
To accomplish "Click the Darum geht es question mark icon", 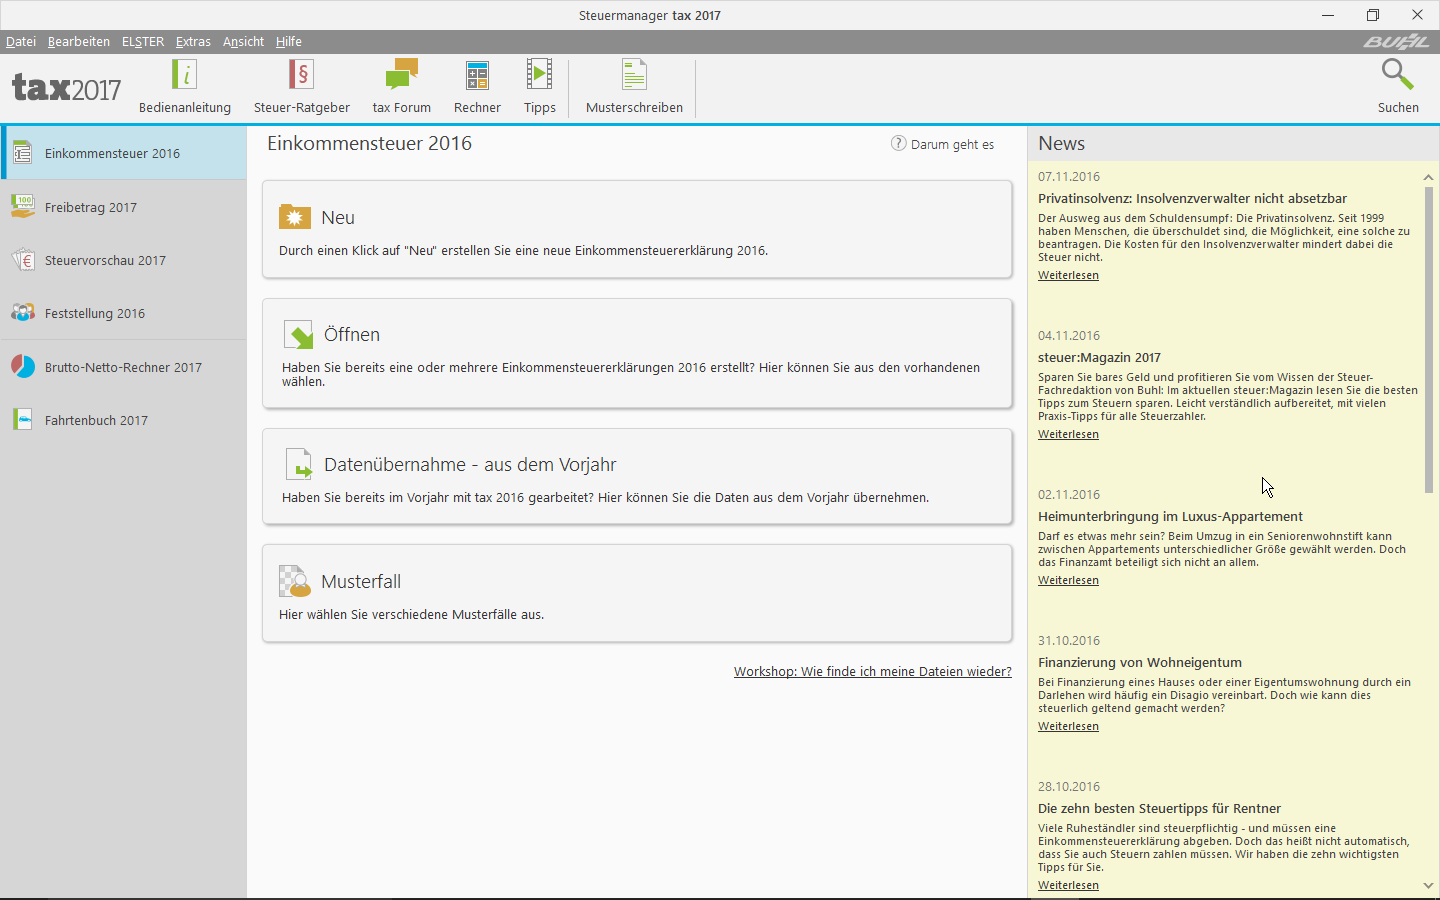I will pos(898,143).
